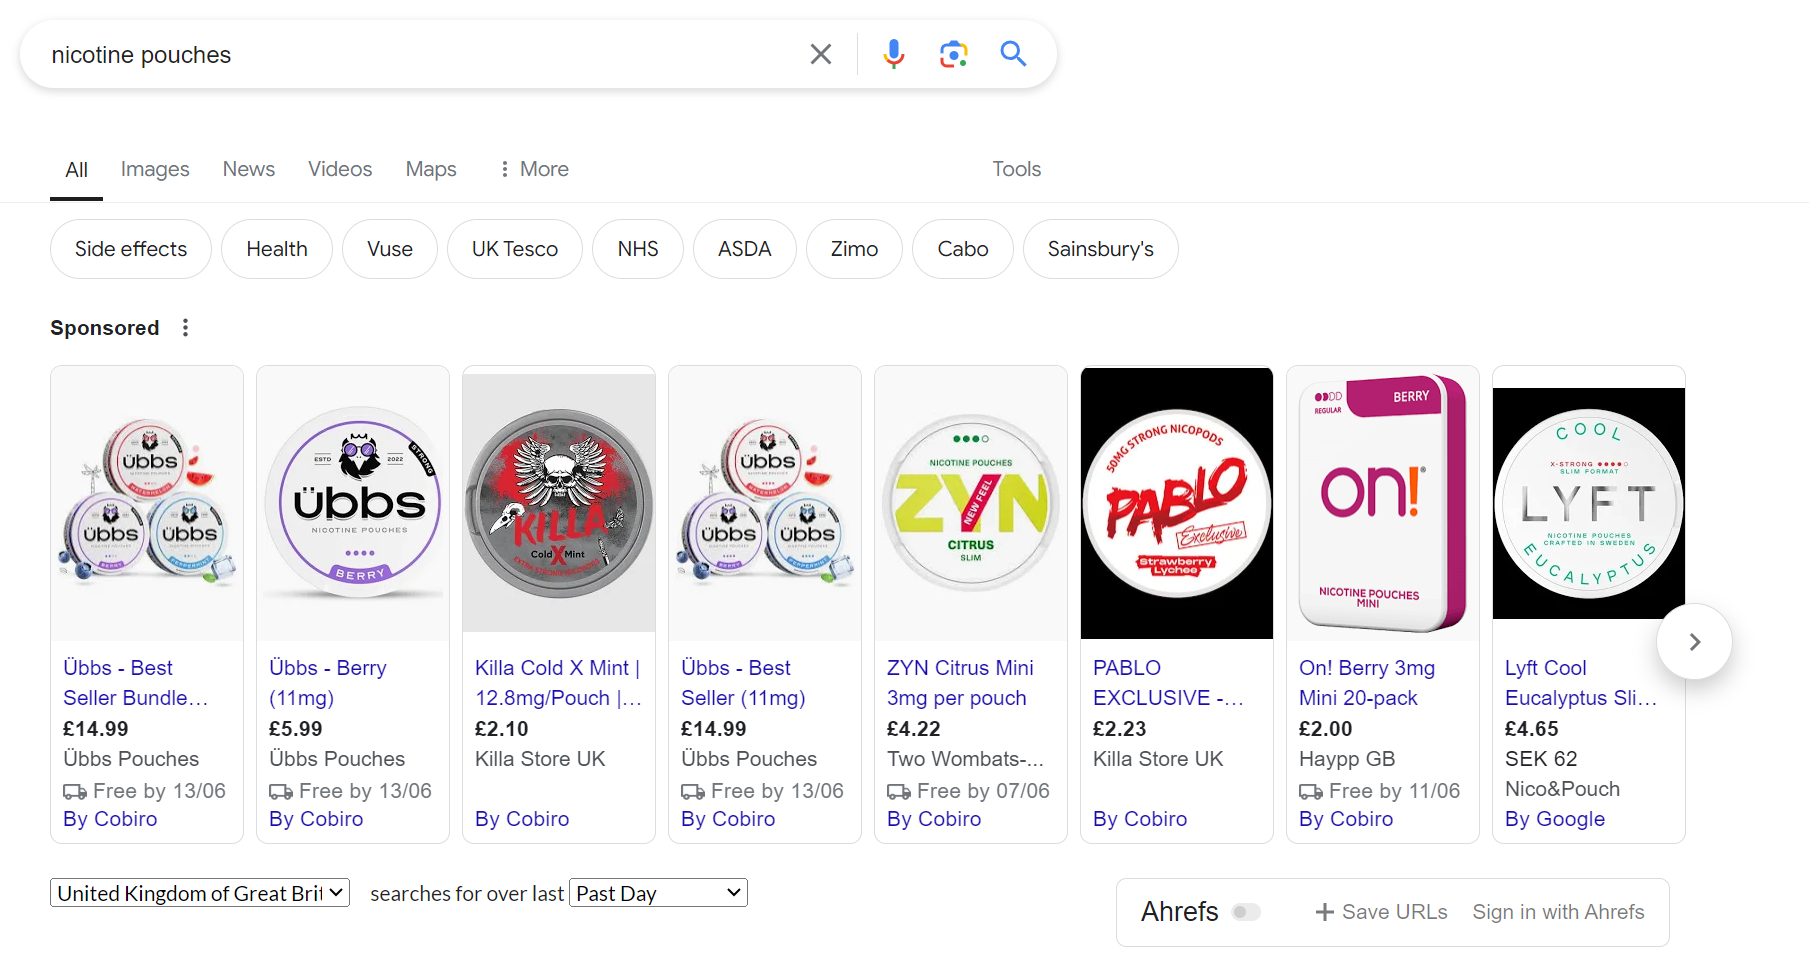
Task: Select the Side effects filter chip
Action: [131, 249]
